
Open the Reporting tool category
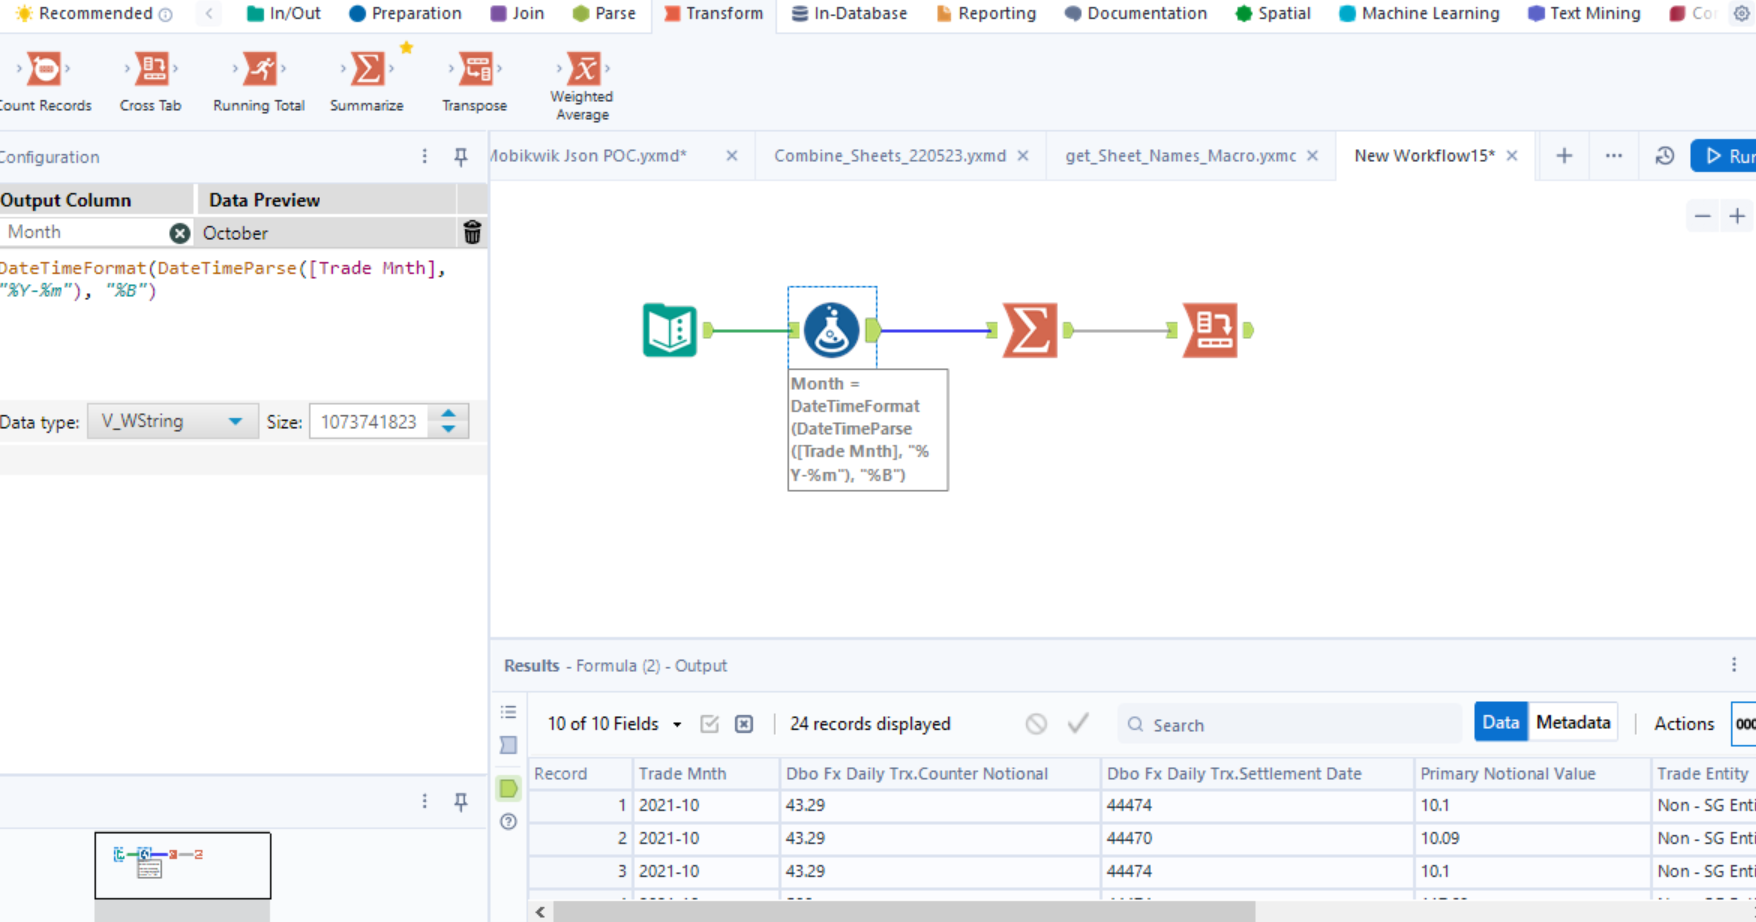pos(985,14)
